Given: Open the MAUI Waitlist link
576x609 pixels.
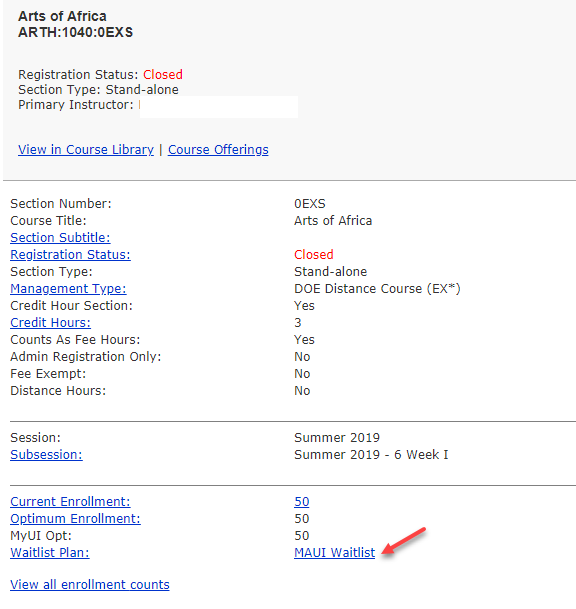Looking at the screenshot, I should (x=334, y=552).
